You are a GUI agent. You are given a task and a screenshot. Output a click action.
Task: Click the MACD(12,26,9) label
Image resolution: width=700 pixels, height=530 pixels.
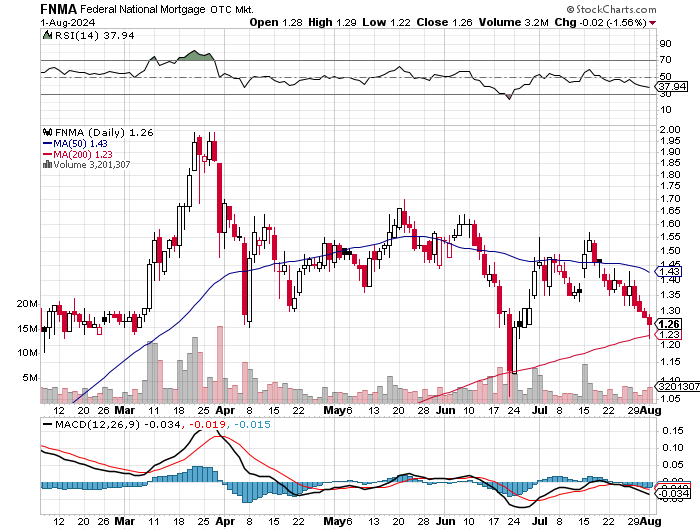point(97,424)
